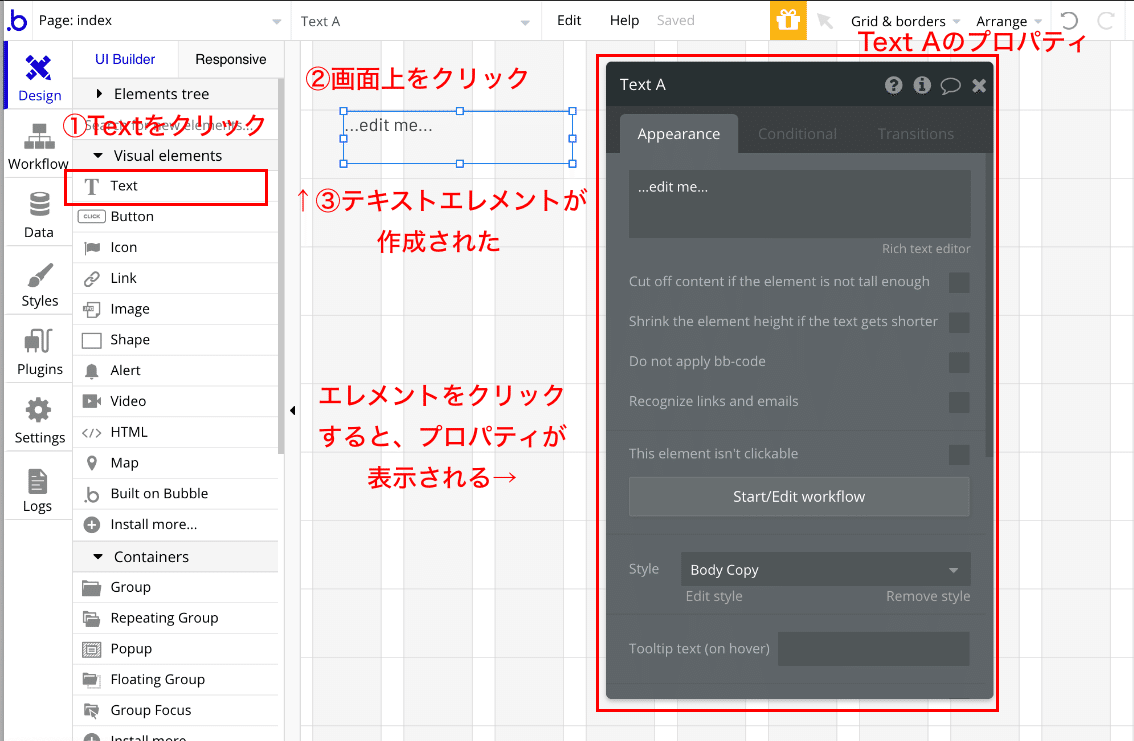
Task: Open the Workflow section
Action: pos(39,146)
